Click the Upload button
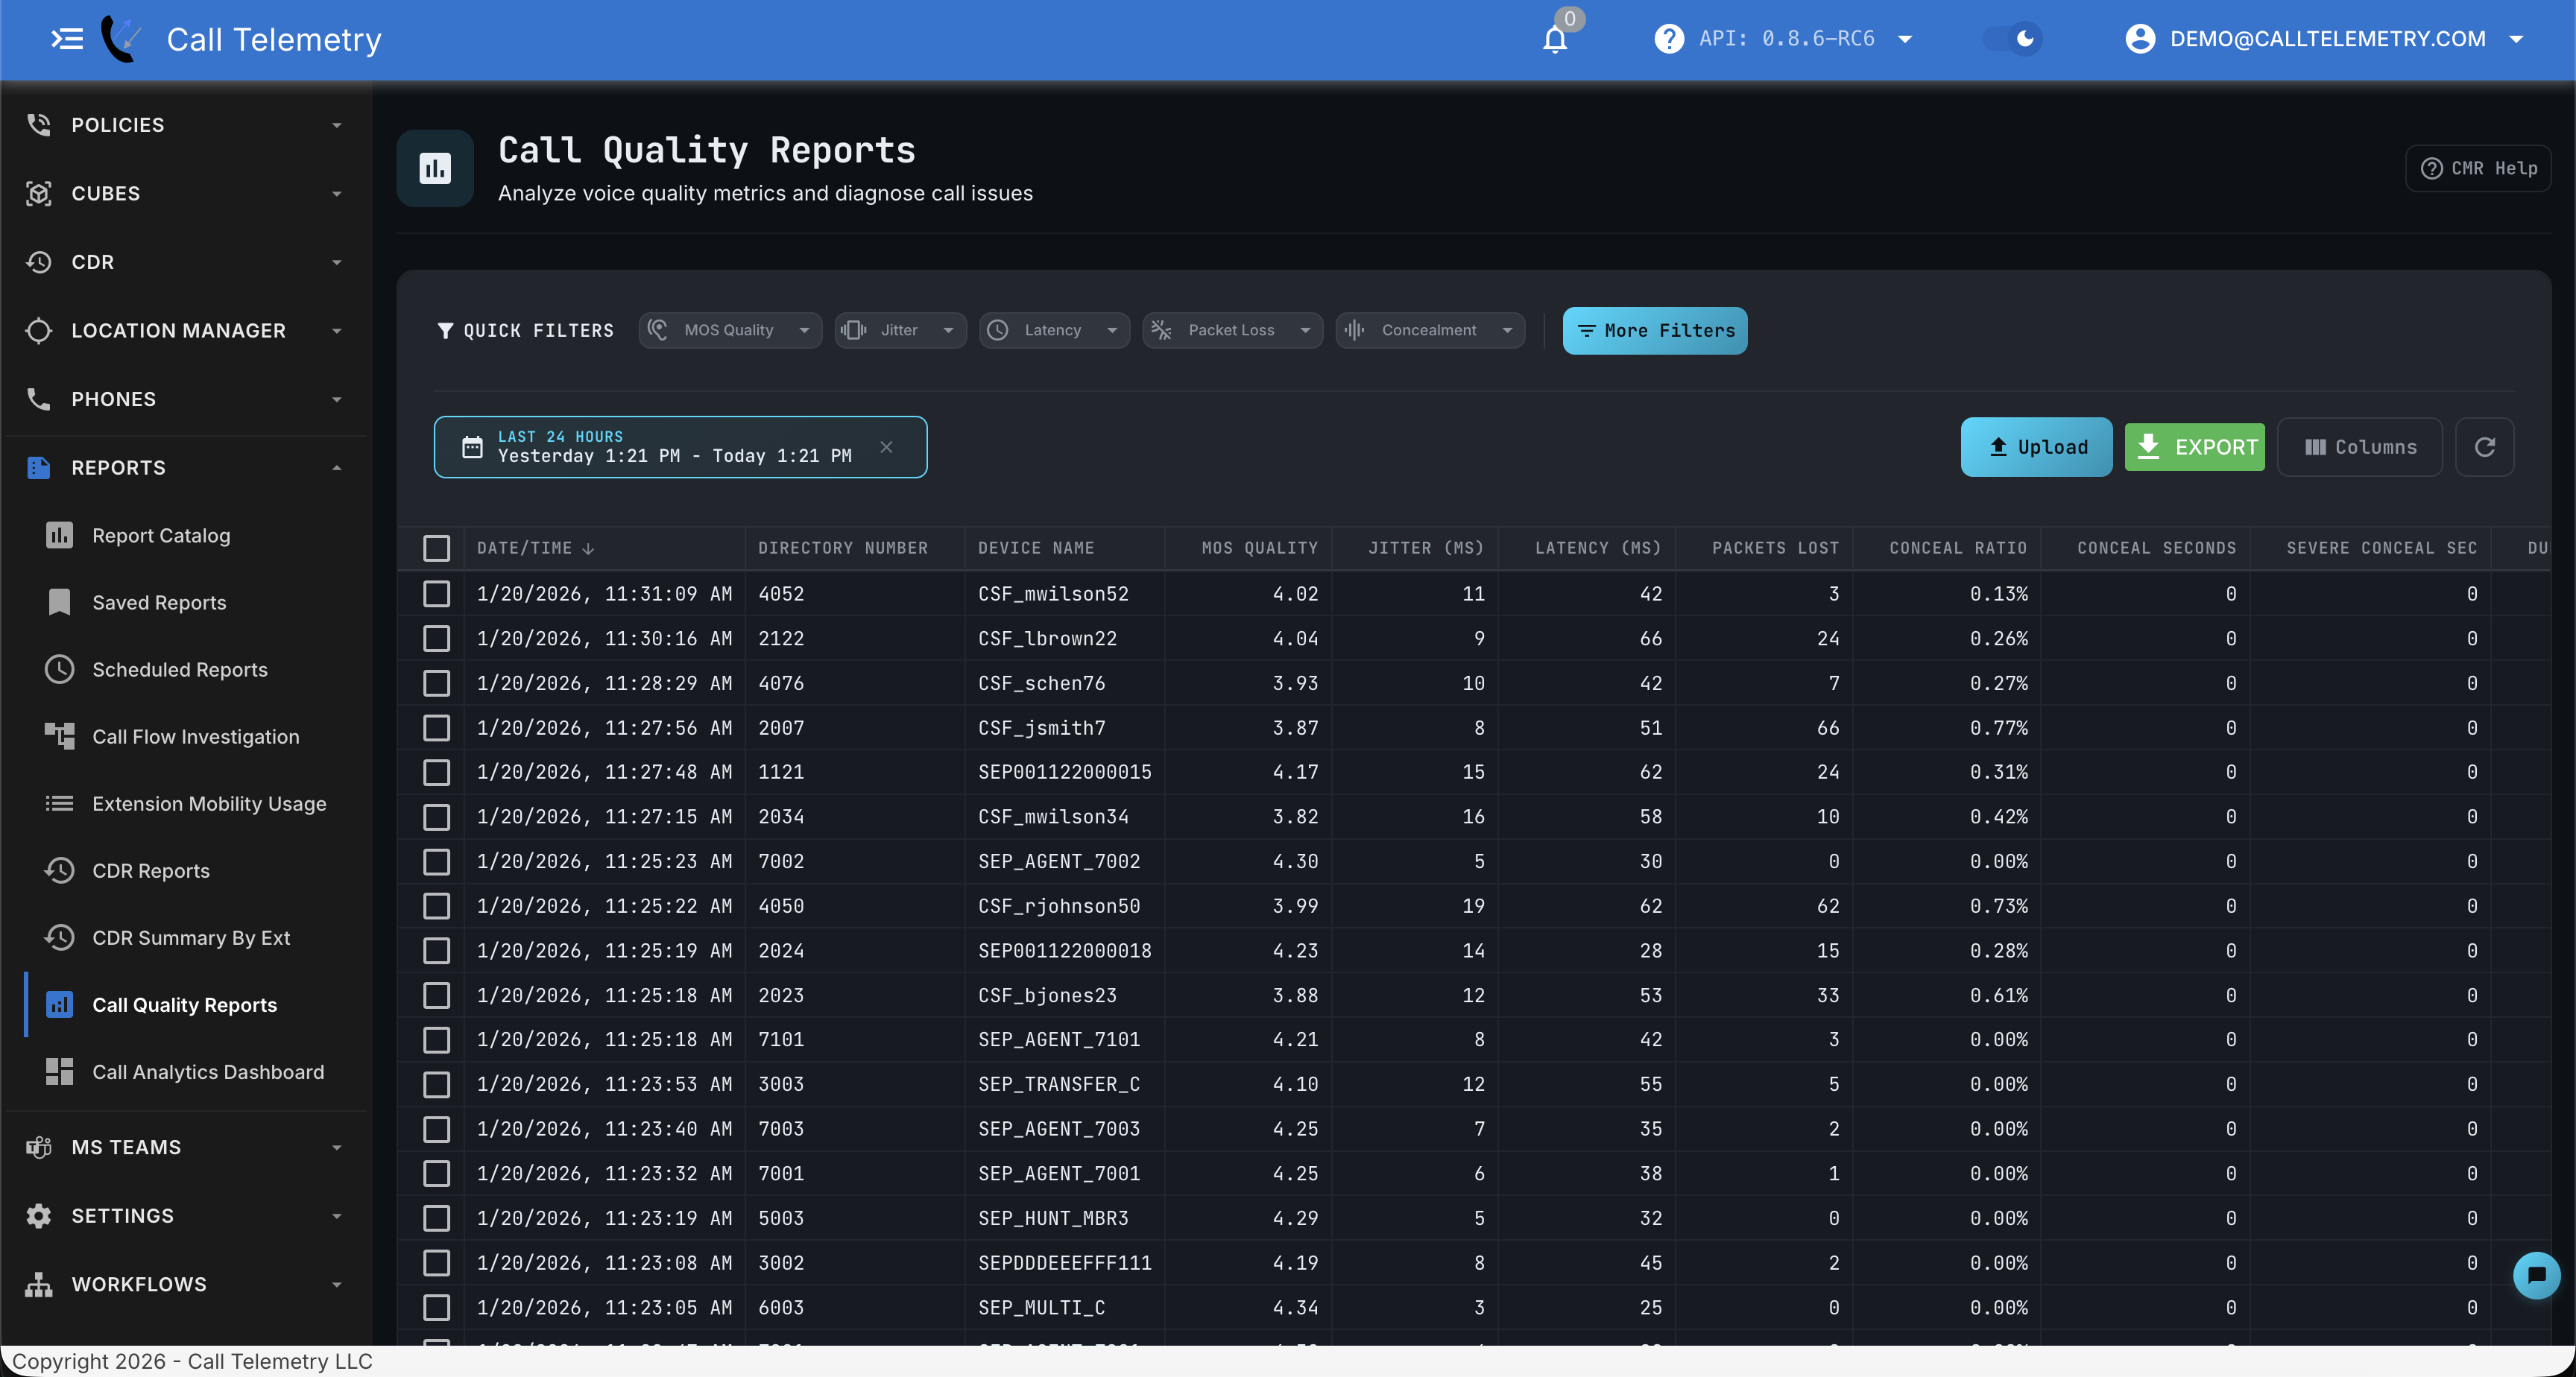The height and width of the screenshot is (1377, 2576). [x=2036, y=446]
